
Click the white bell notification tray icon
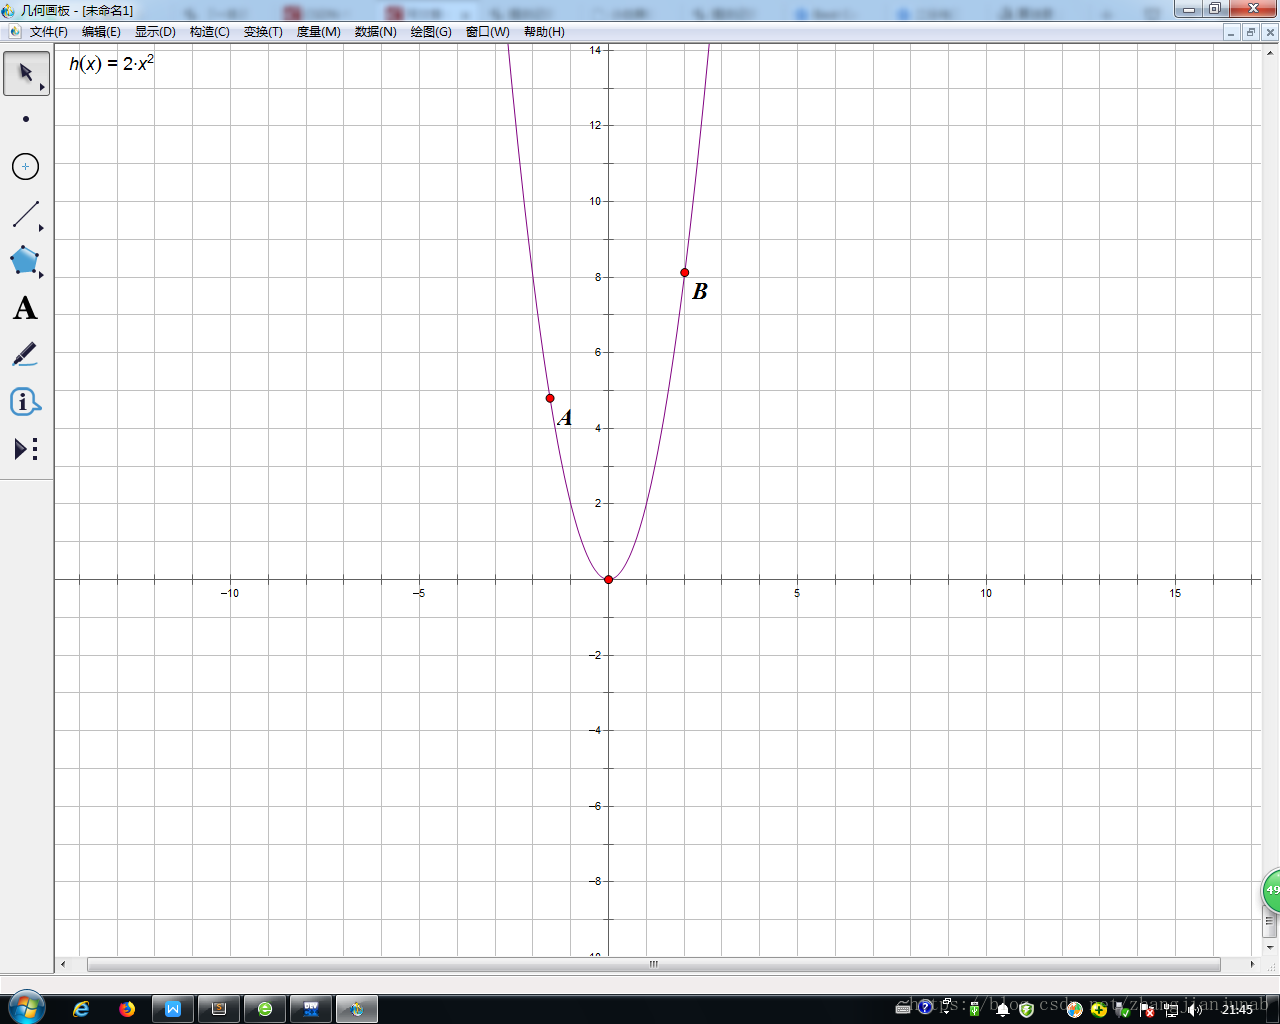point(1002,1009)
